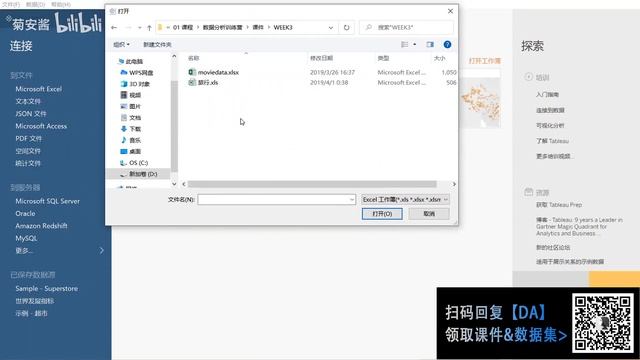Sort files by 类型 column header
The width and height of the screenshot is (640, 360).
pyautogui.click(x=383, y=58)
